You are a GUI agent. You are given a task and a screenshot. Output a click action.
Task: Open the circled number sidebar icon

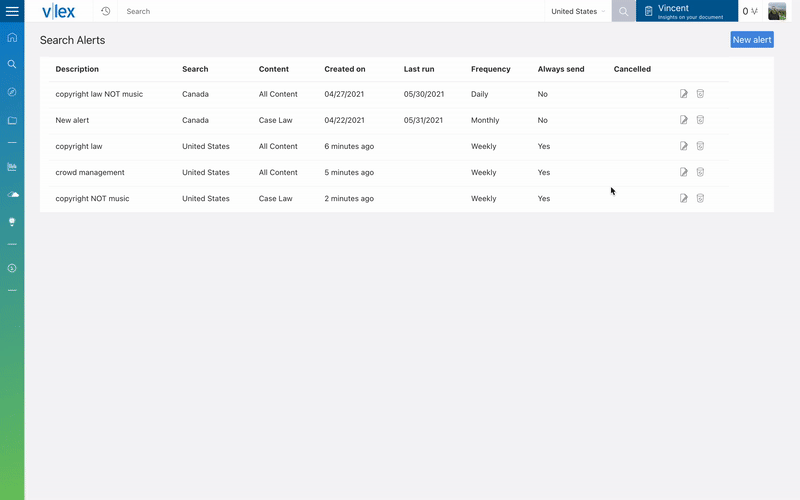[12, 268]
